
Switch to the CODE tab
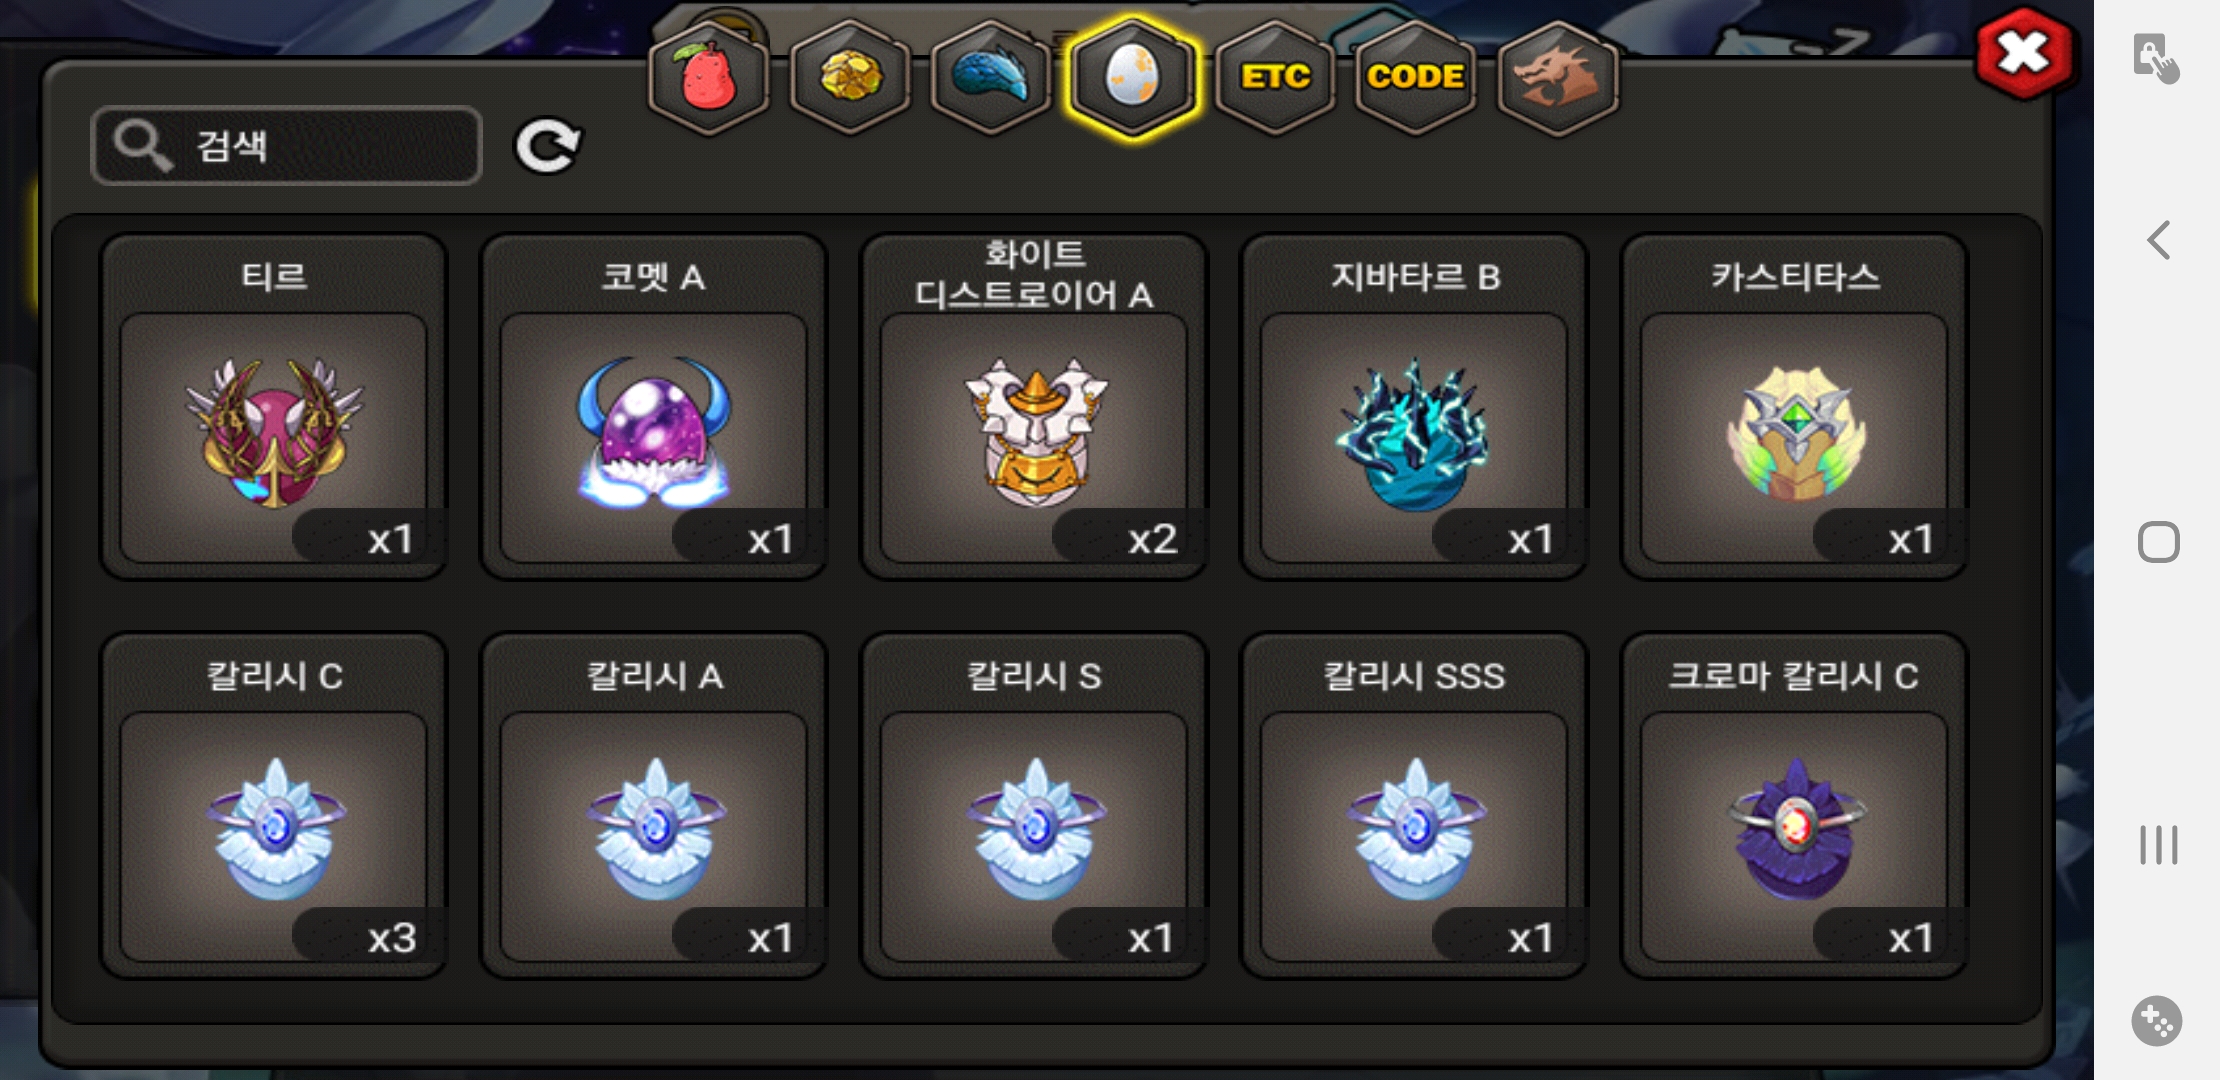pyautogui.click(x=1416, y=78)
